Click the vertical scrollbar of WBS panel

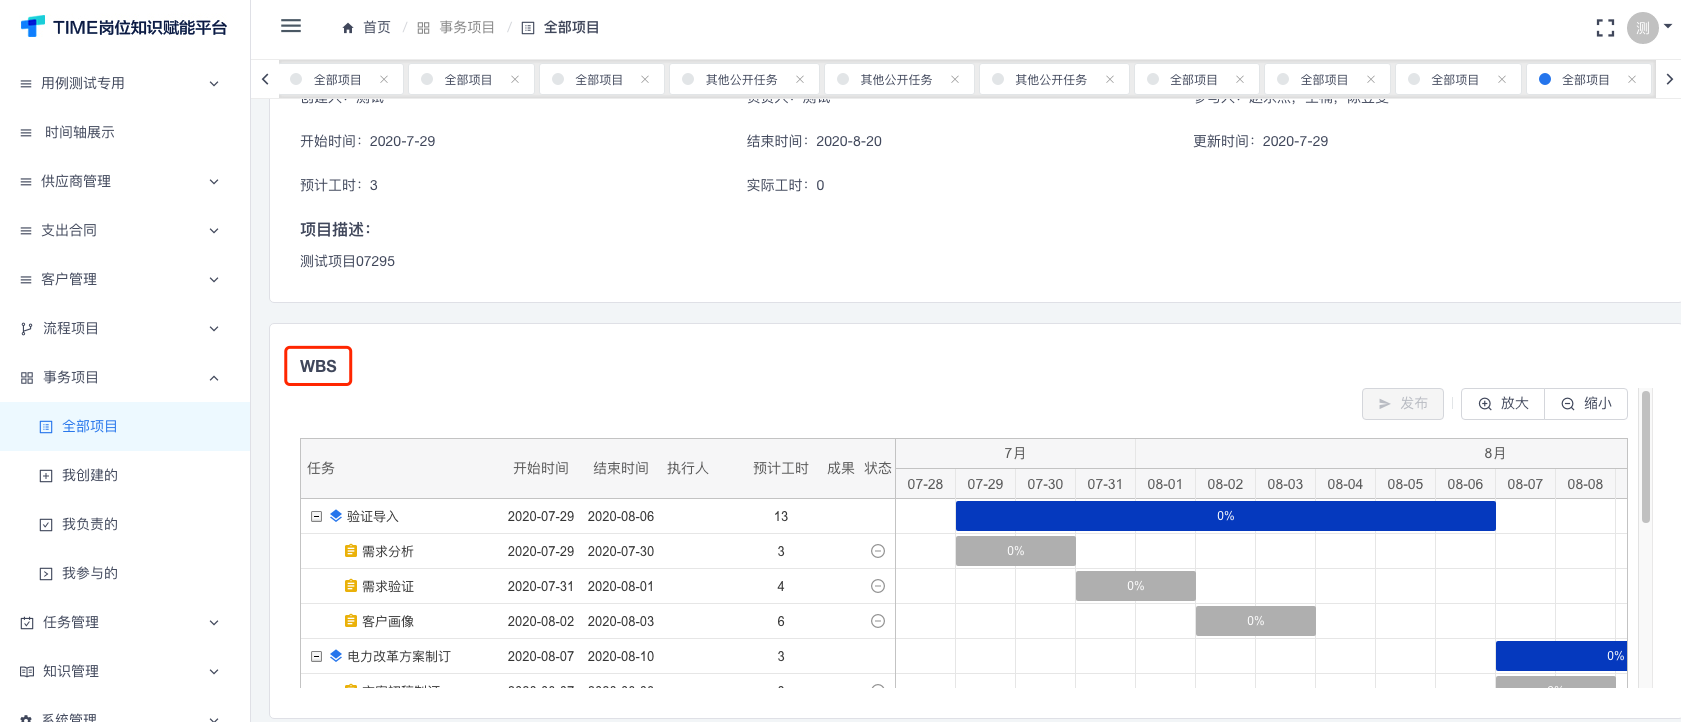click(1646, 457)
